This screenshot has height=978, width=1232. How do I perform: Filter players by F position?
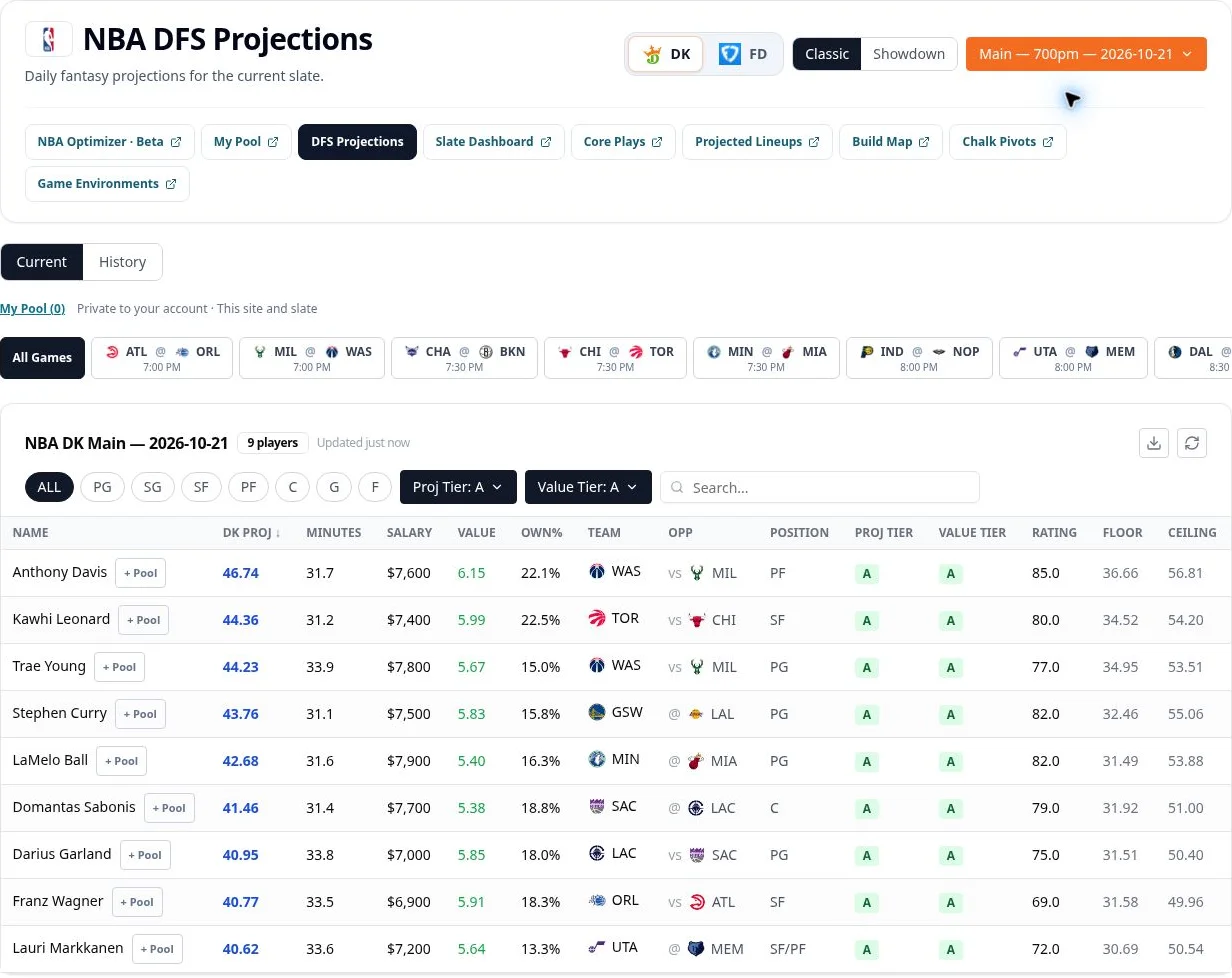375,487
